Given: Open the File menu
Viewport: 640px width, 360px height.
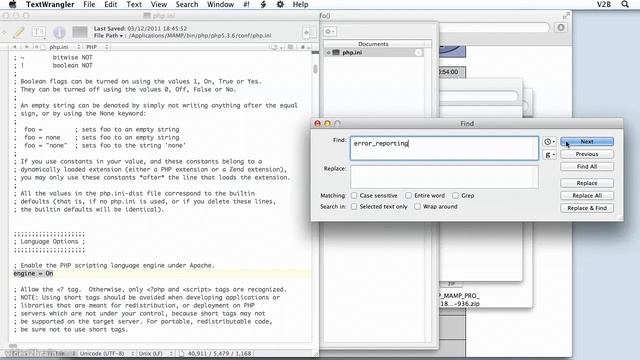Looking at the screenshot, I should click(x=89, y=4).
